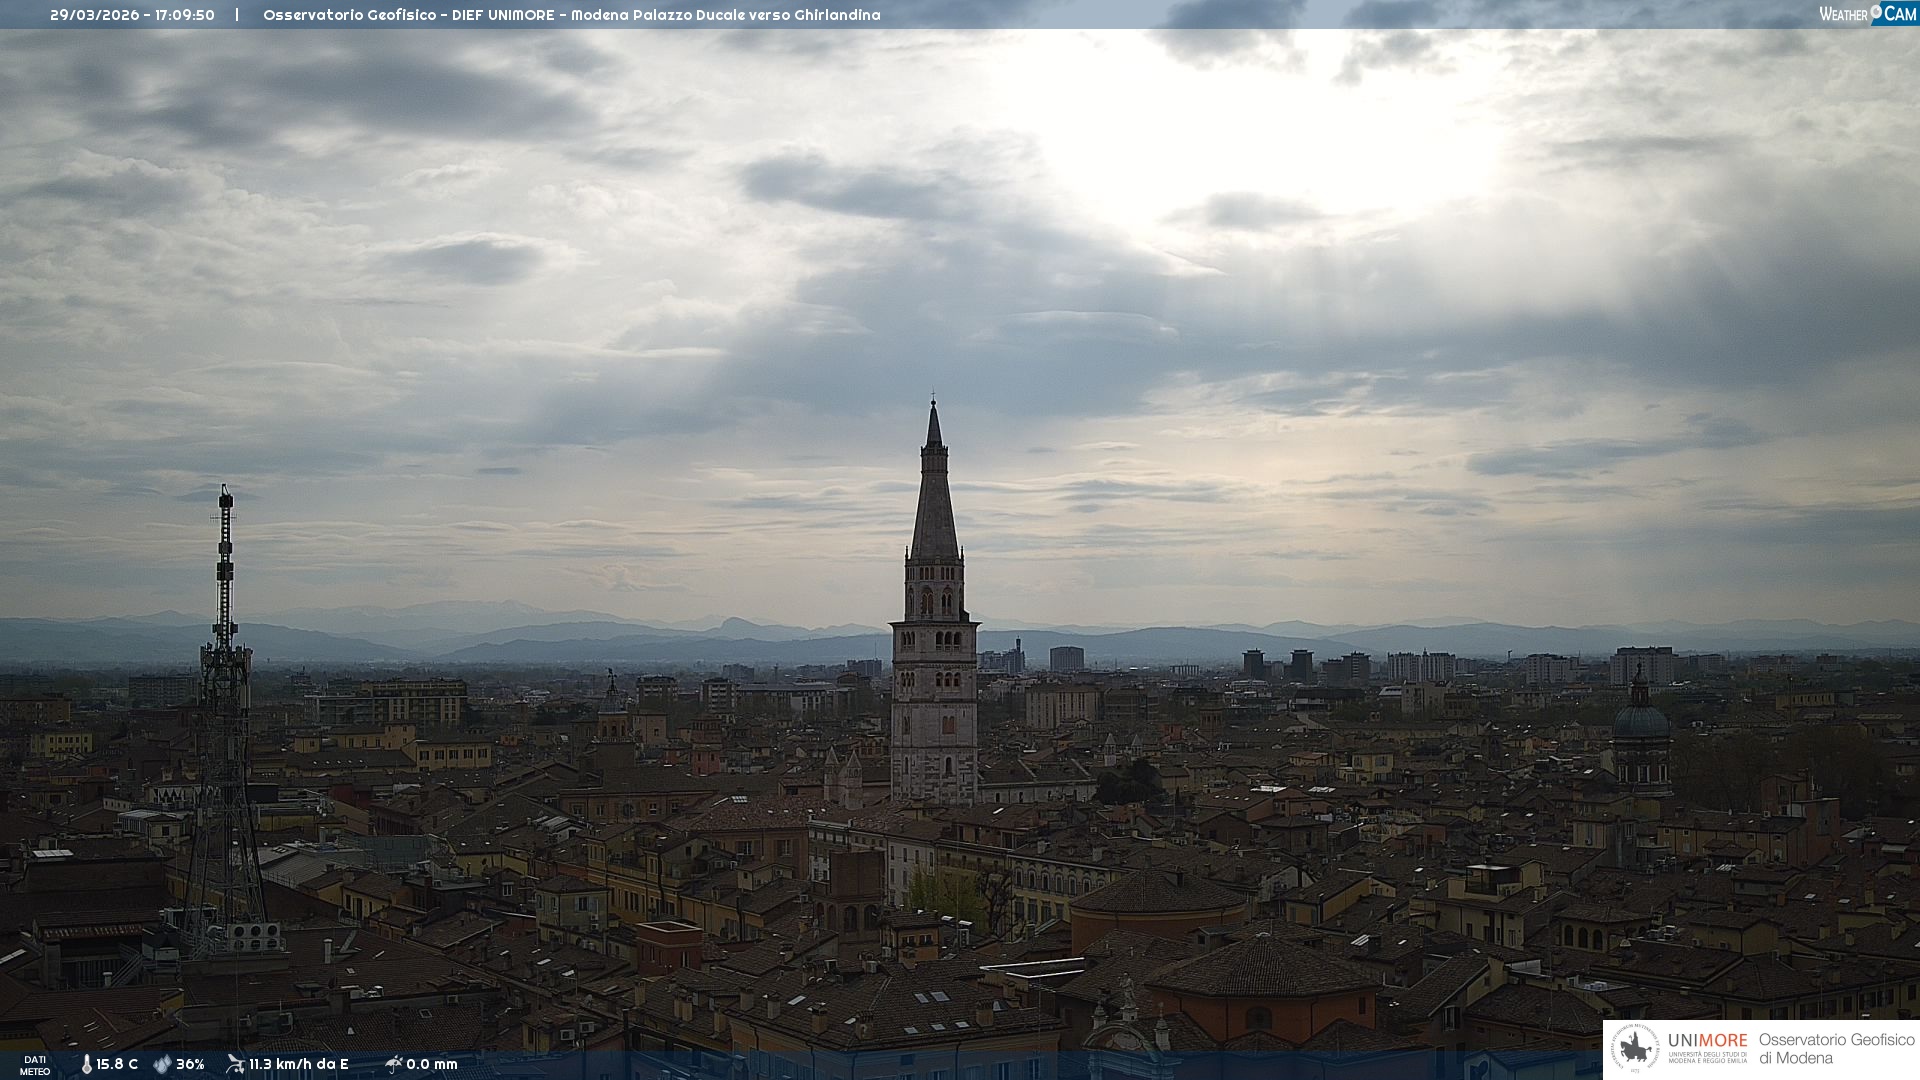Click the WeatherCam camera lens icon
Screen dimensions: 1920x1080
1876,12
